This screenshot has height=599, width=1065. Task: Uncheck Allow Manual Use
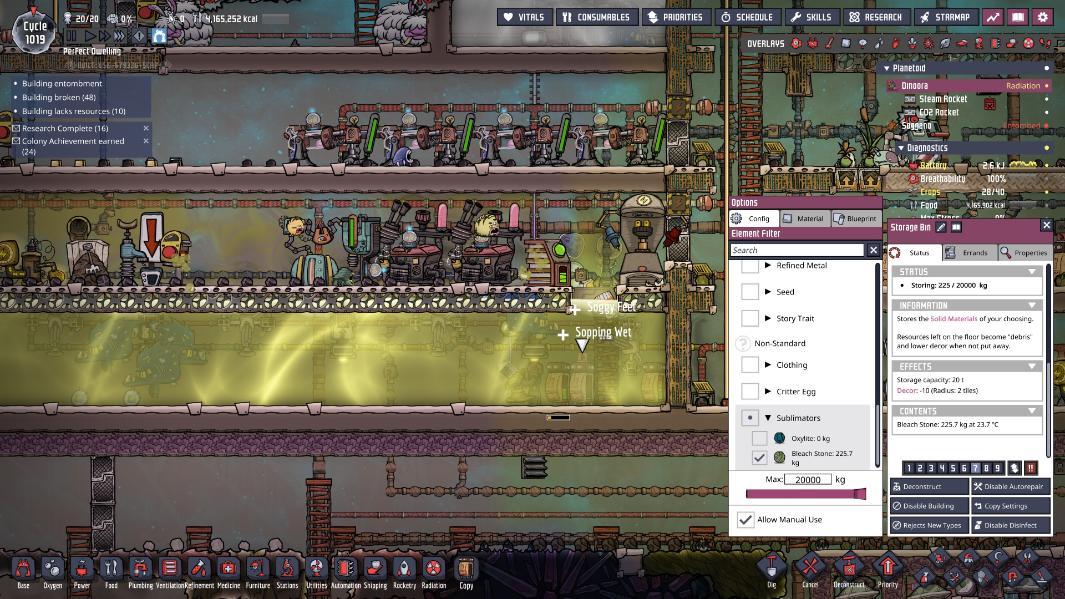point(746,520)
